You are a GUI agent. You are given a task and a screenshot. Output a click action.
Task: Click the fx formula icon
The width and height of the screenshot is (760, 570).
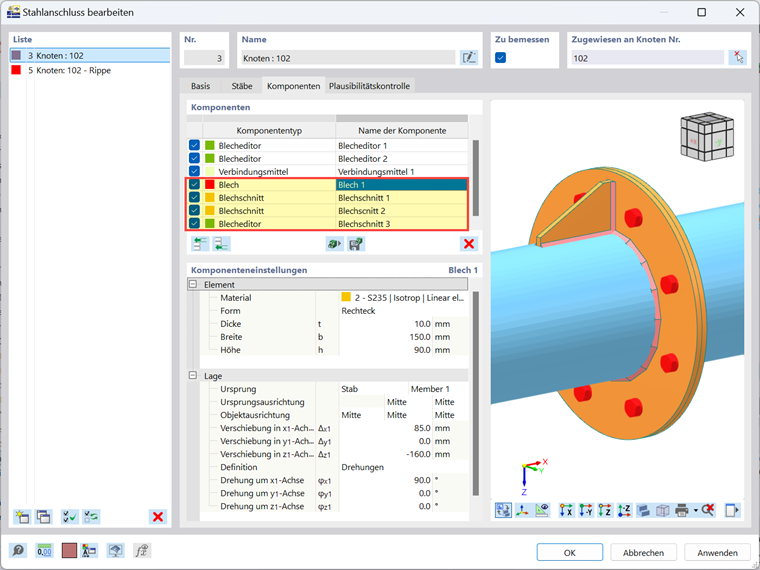coord(142,551)
